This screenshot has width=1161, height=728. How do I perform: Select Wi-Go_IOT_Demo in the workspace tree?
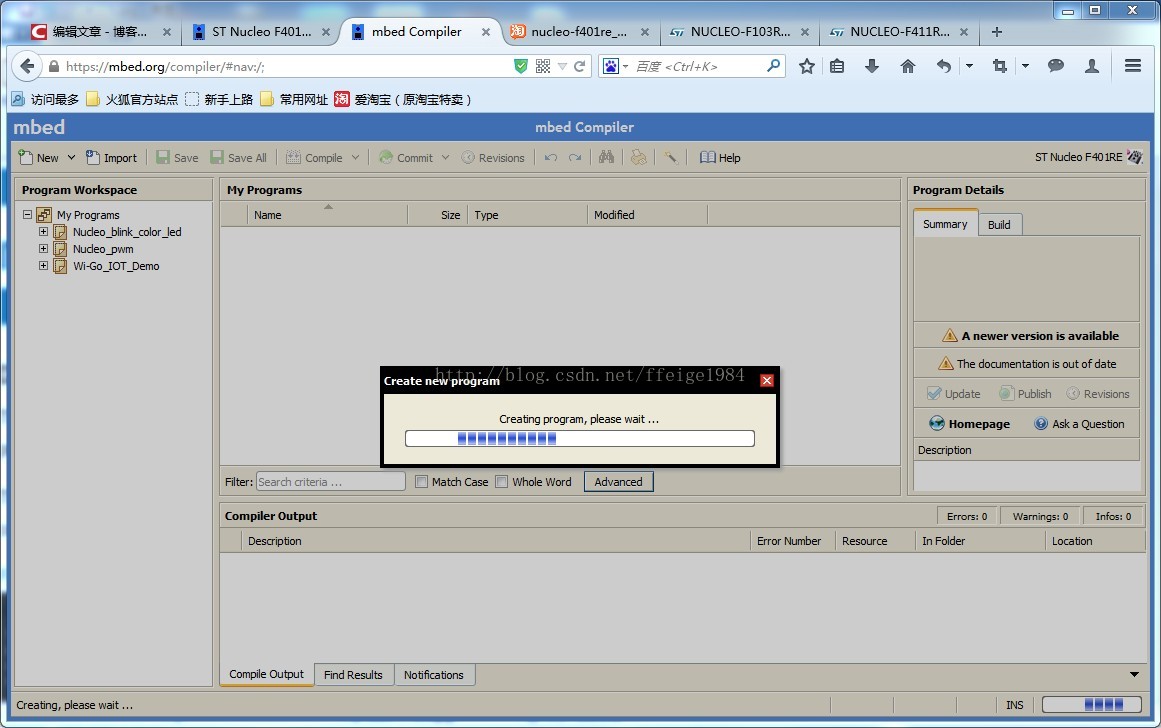coord(116,266)
